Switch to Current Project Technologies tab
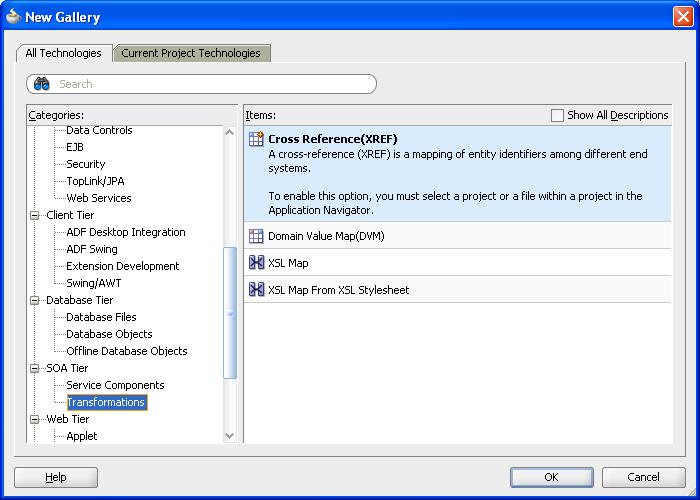 click(x=191, y=53)
